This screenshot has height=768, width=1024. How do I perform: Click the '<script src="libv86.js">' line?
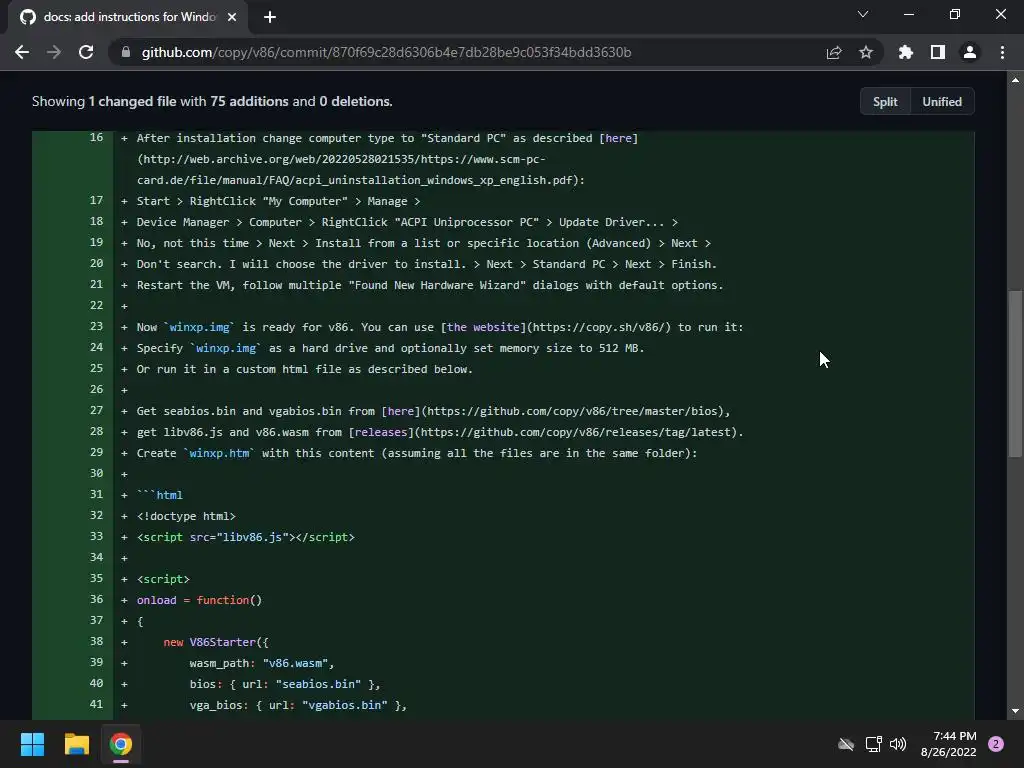[246, 537]
